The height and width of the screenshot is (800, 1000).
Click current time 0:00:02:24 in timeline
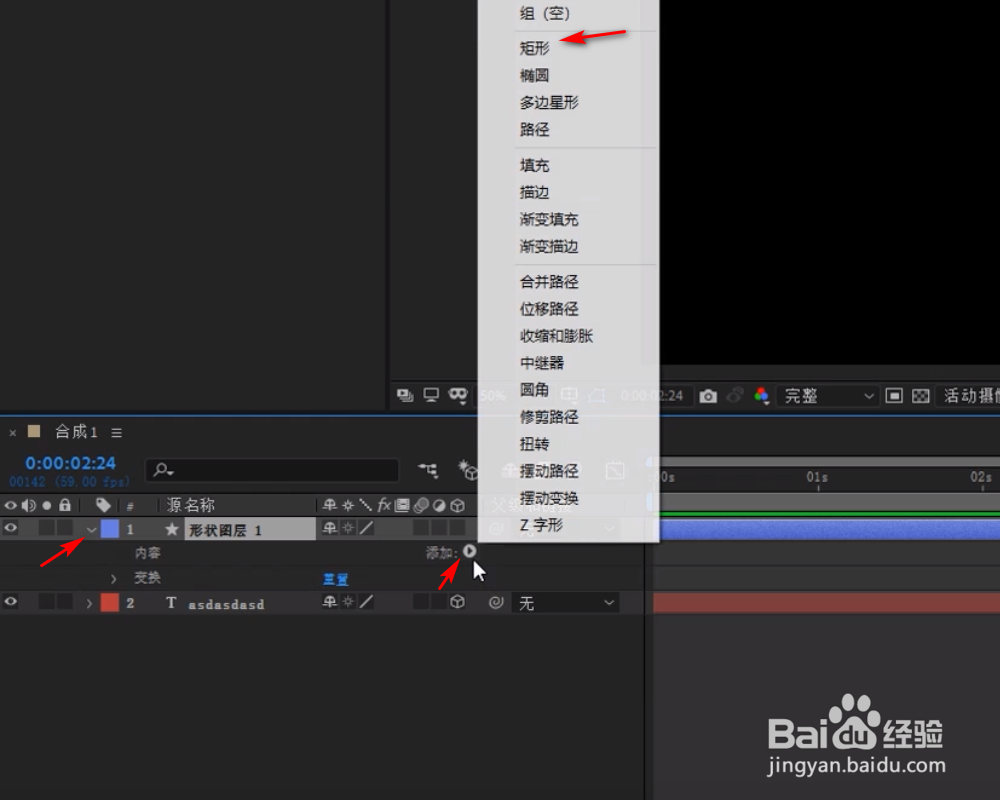tap(71, 463)
